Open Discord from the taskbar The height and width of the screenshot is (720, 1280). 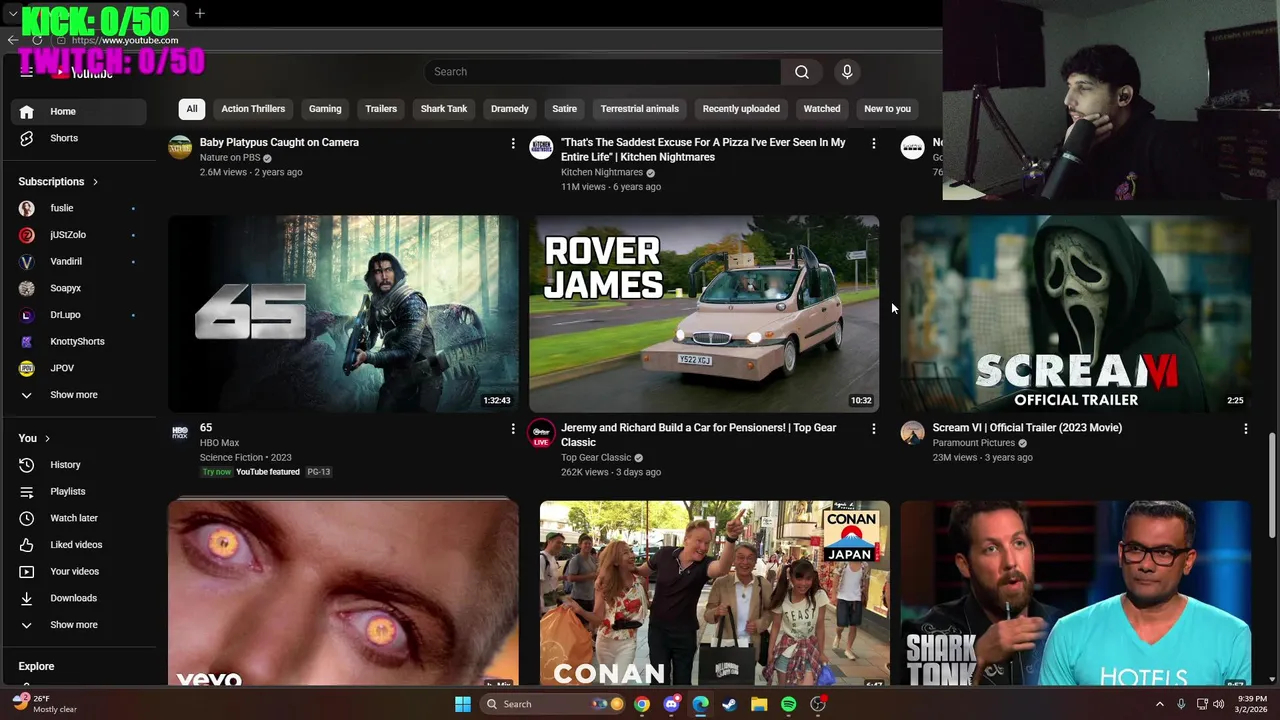671,704
